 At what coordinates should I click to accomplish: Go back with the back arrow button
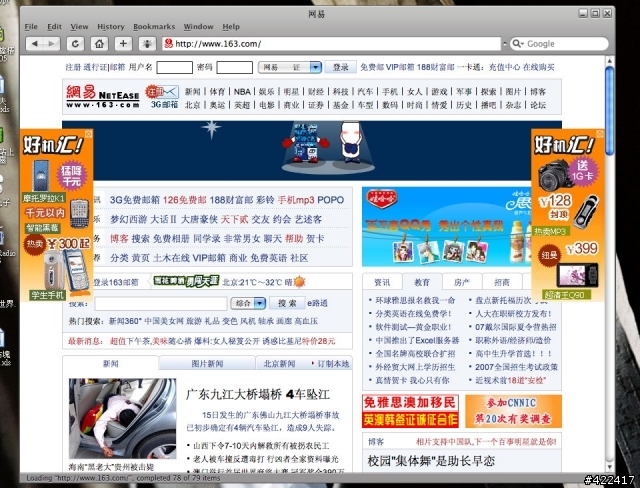tap(35, 44)
